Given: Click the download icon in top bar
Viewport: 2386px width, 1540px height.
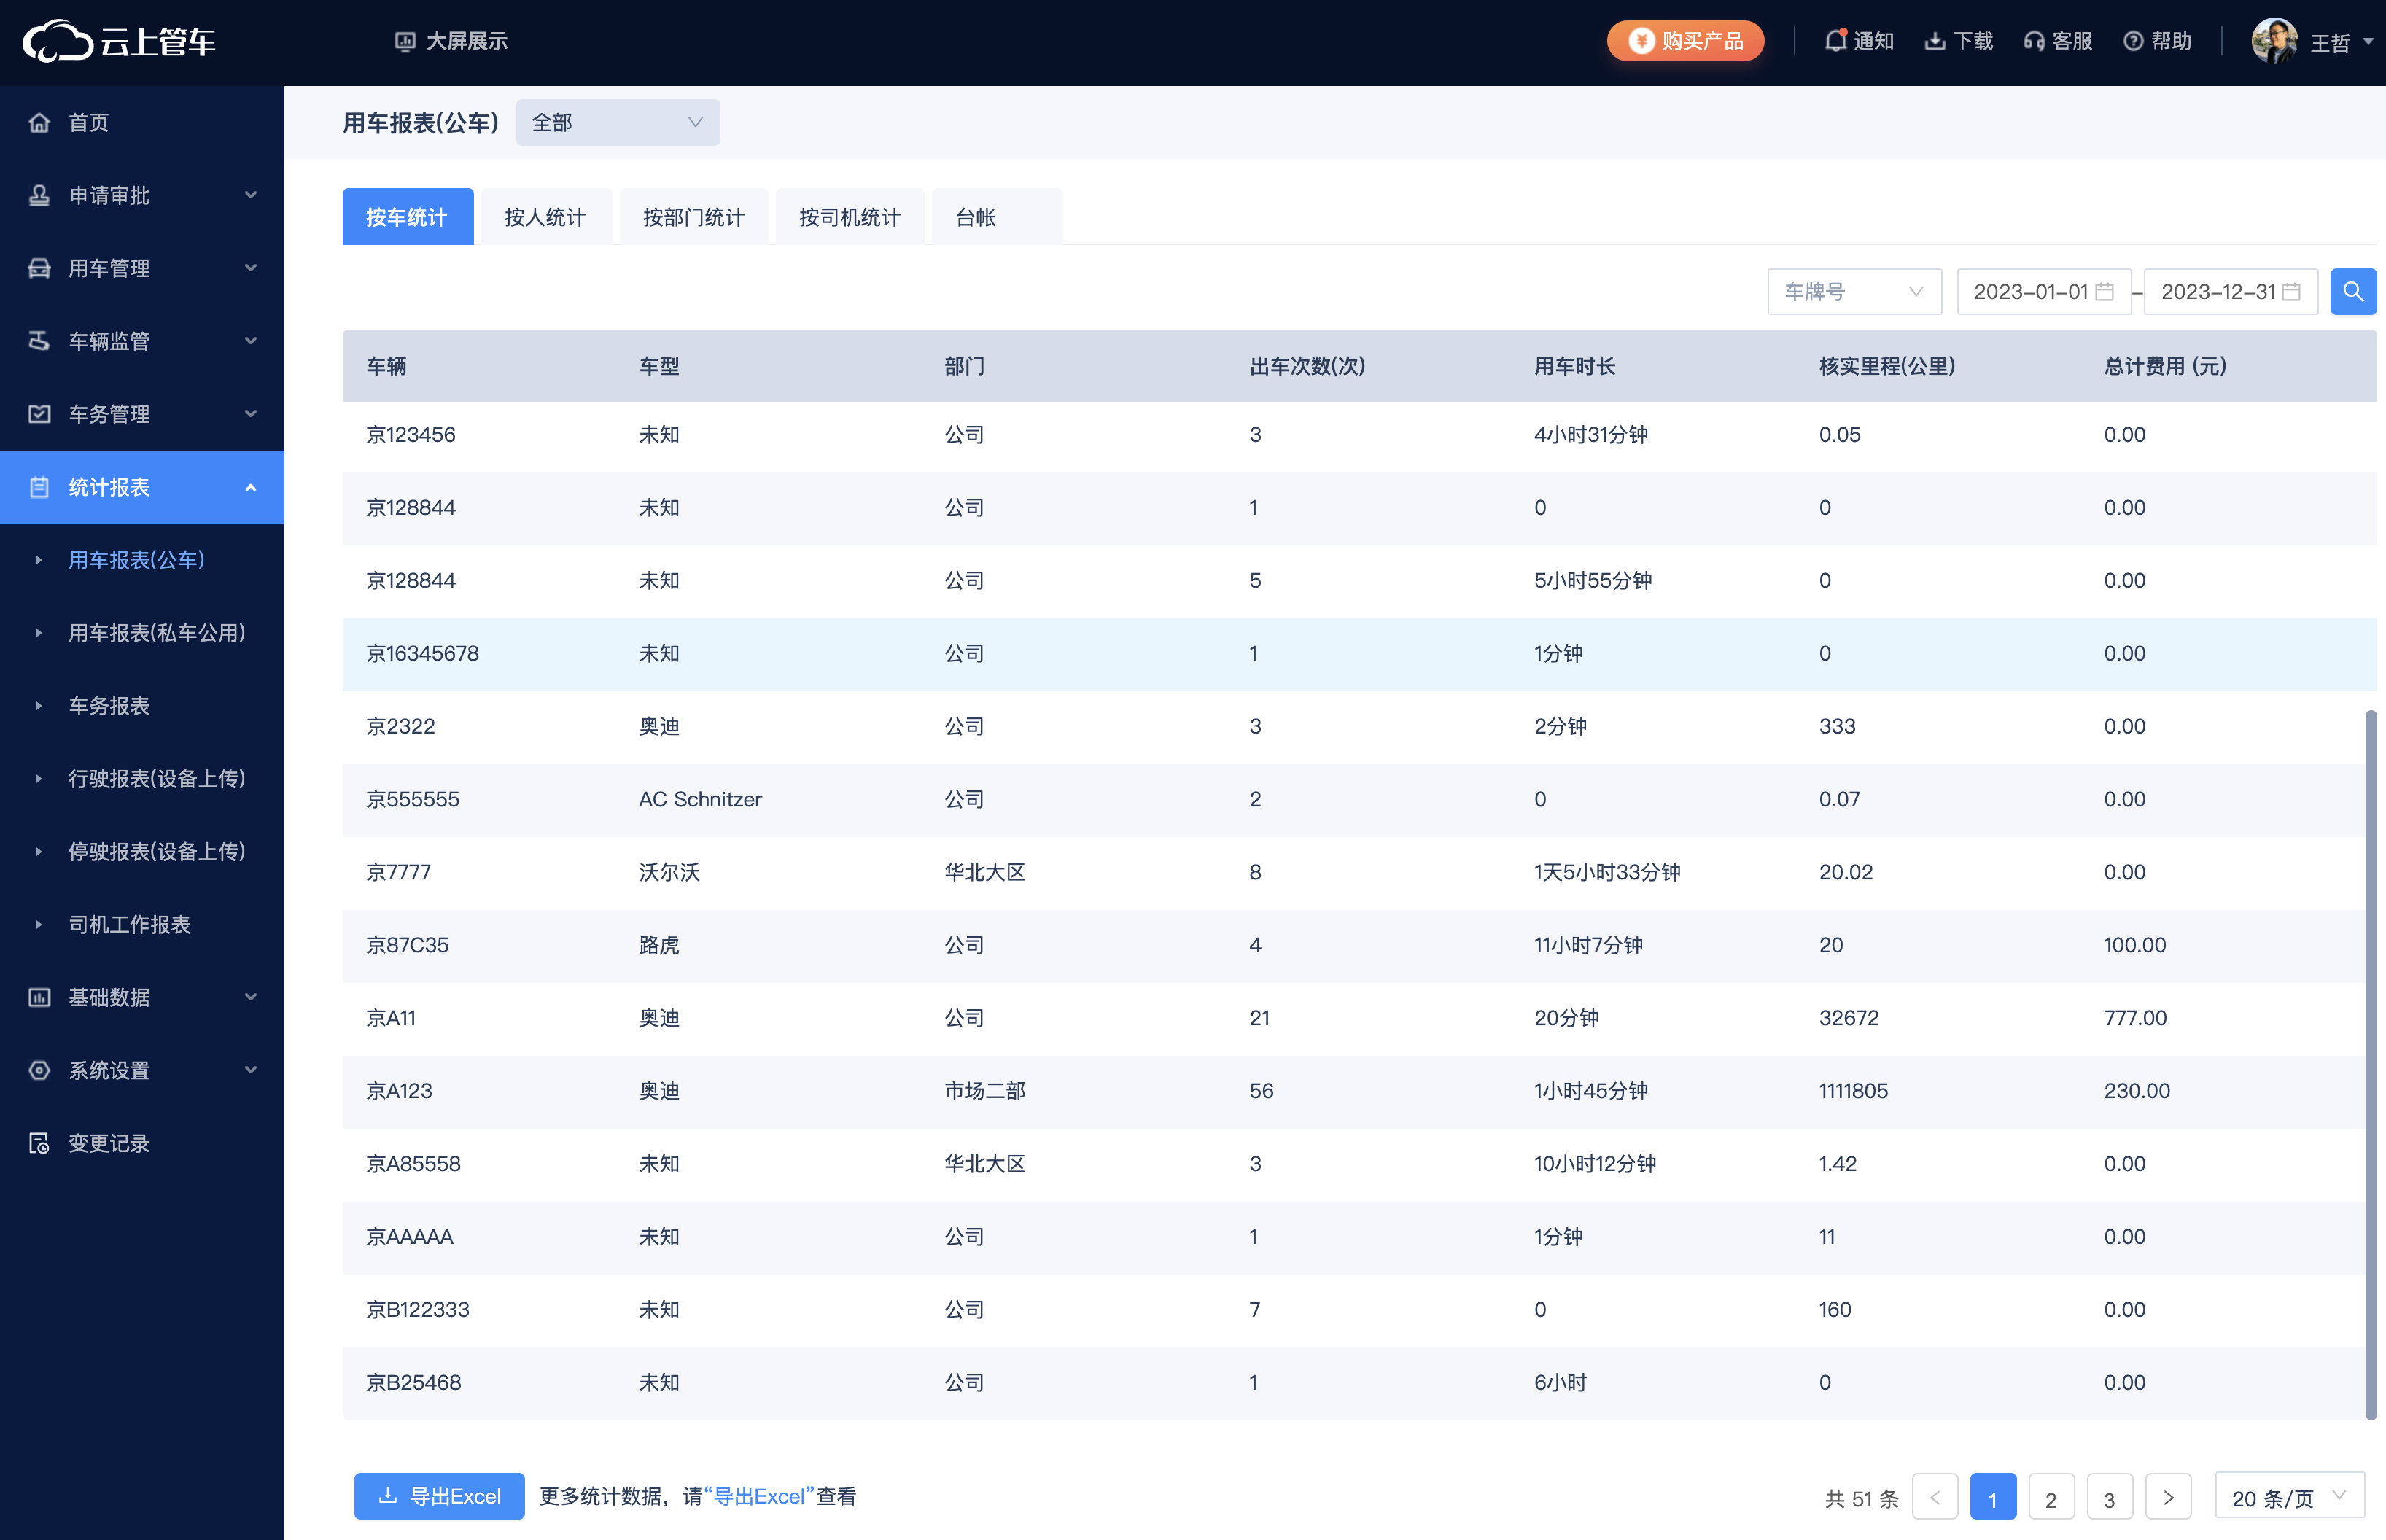Looking at the screenshot, I should pos(1935,41).
